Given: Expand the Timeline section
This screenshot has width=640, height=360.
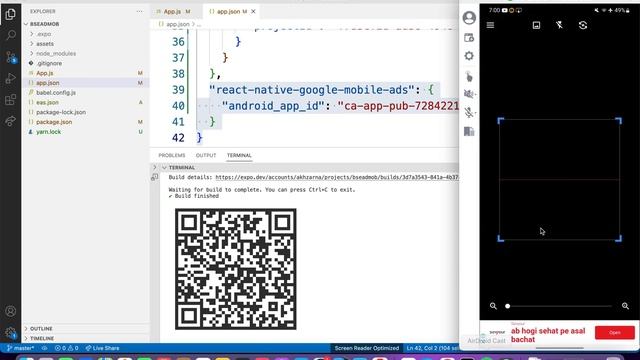Looking at the screenshot, I should click(x=42, y=338).
